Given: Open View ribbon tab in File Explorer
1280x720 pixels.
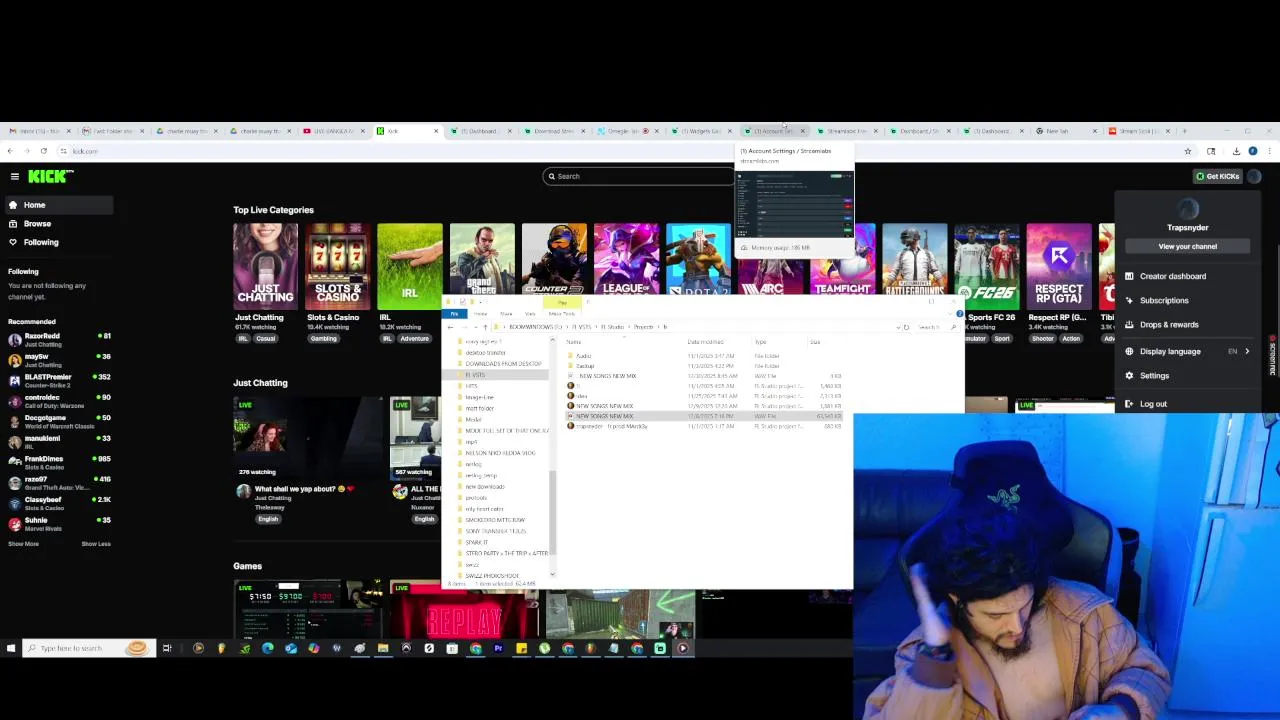Looking at the screenshot, I should [530, 314].
